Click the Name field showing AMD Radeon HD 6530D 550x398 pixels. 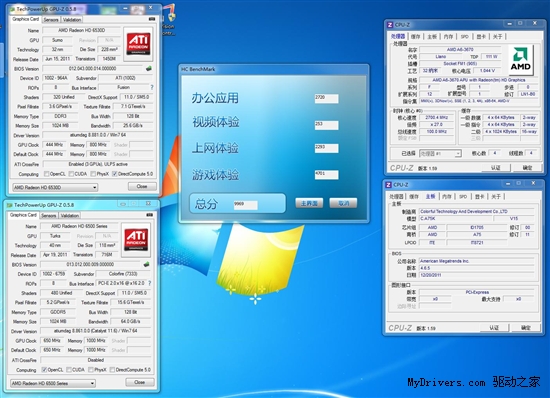pos(81,31)
